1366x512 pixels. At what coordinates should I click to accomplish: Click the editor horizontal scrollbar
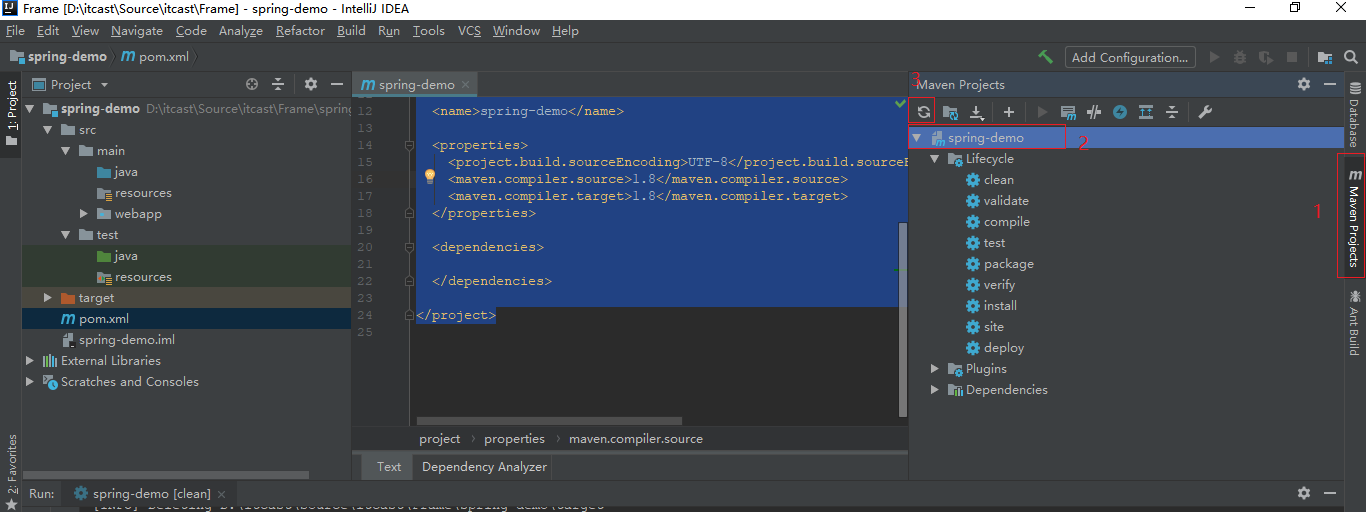point(549,421)
